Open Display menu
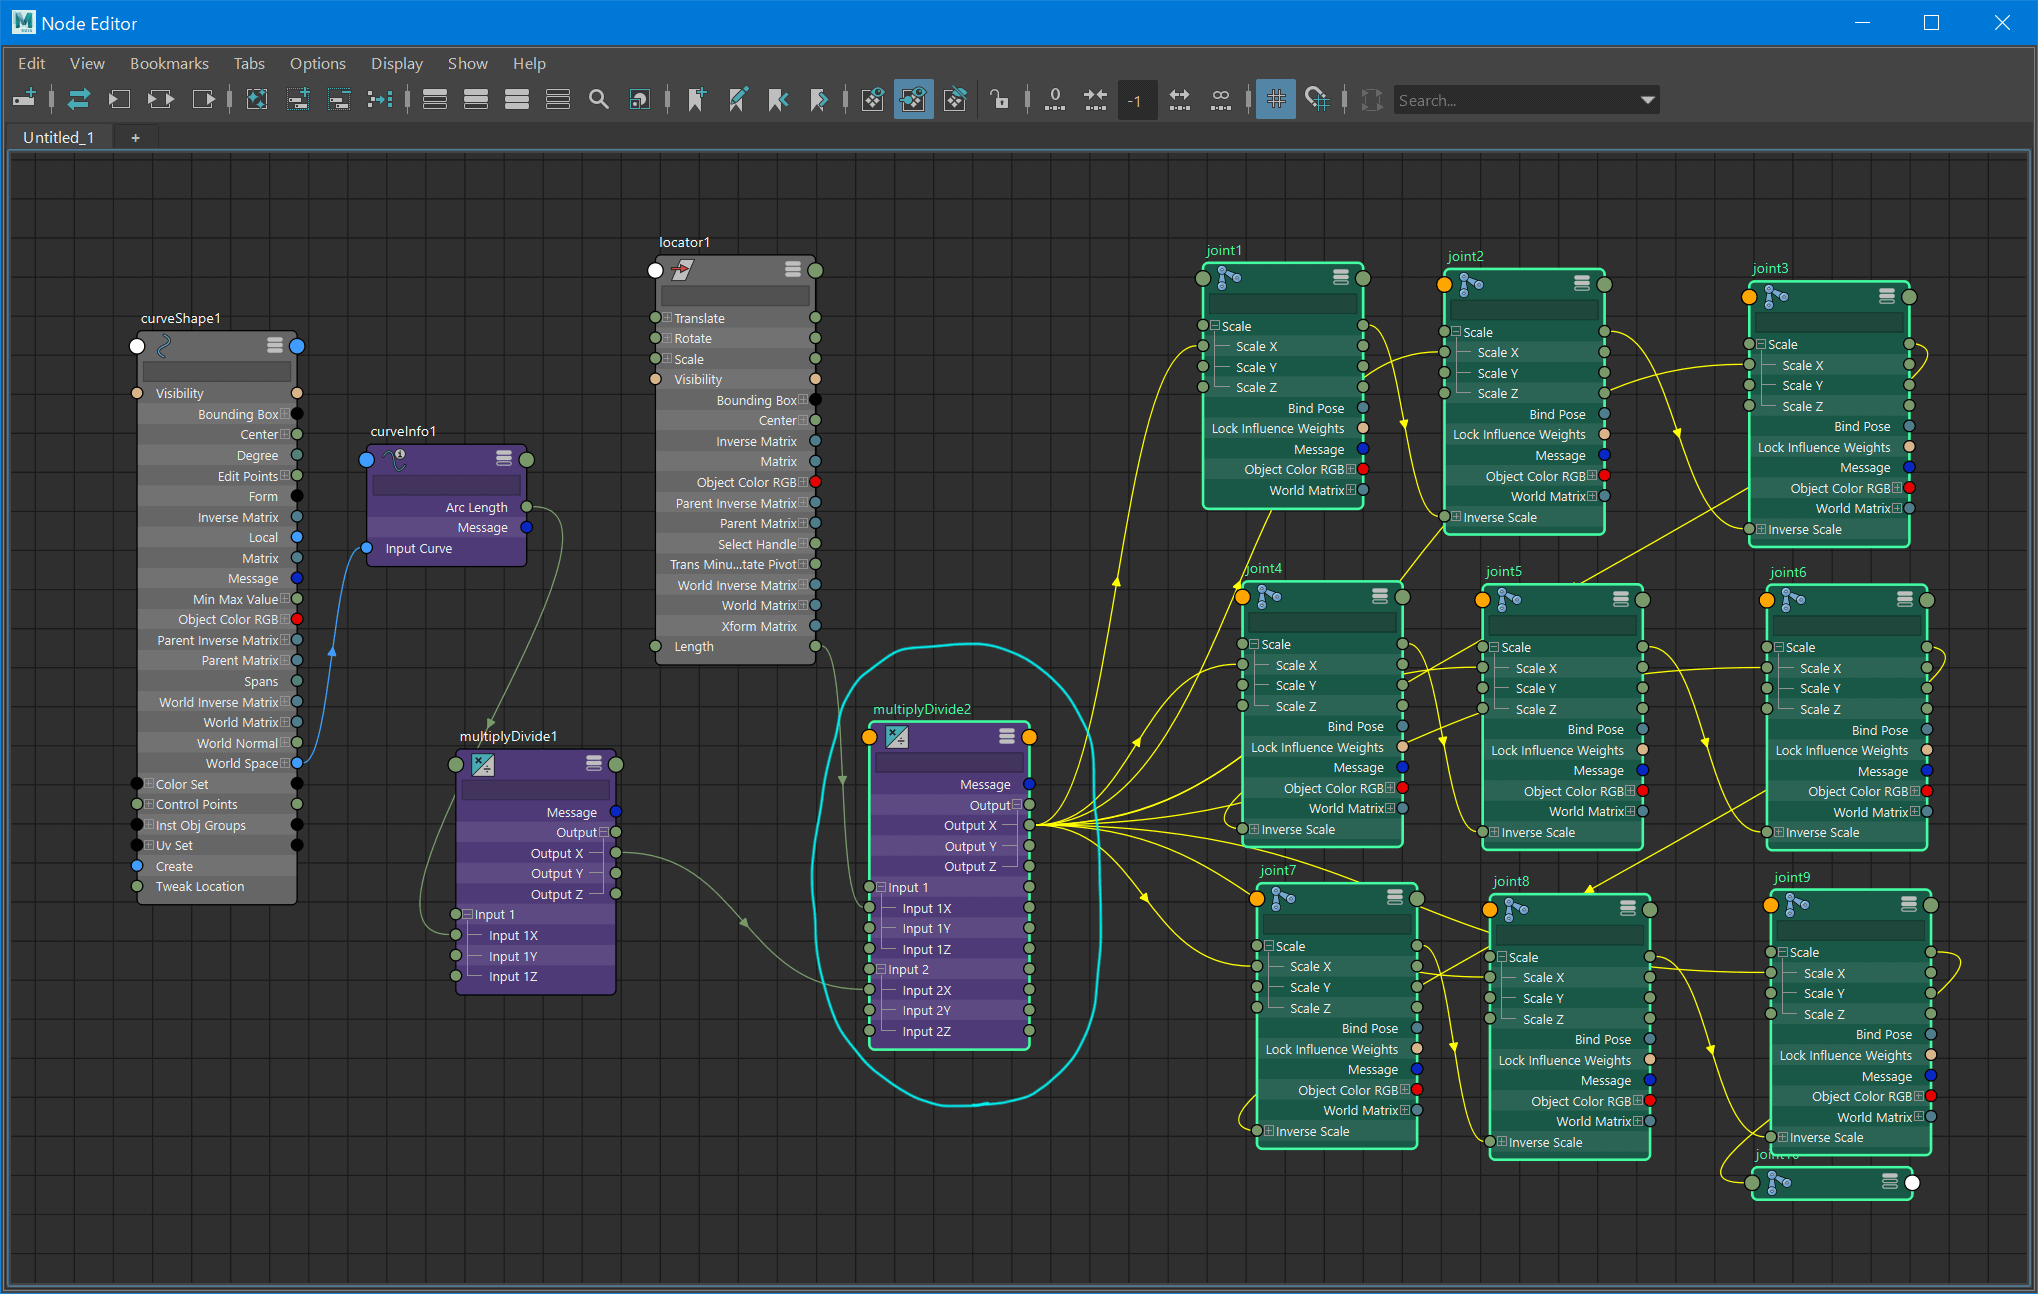Screen dimensions: 2038x1294 tap(397, 63)
